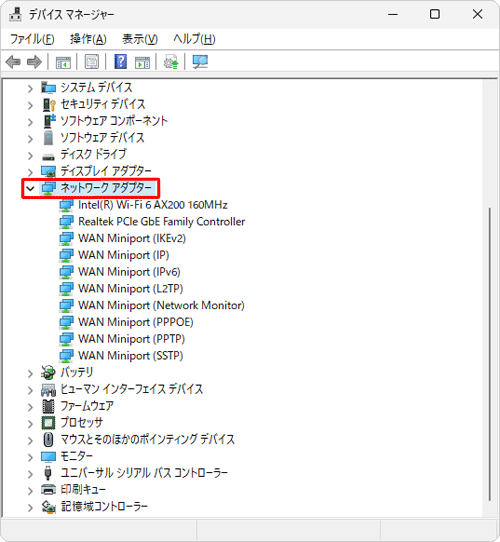The height and width of the screenshot is (542, 500).
Task: Select WAN Miniport (PPPOE) entry
Action: [x=136, y=322]
